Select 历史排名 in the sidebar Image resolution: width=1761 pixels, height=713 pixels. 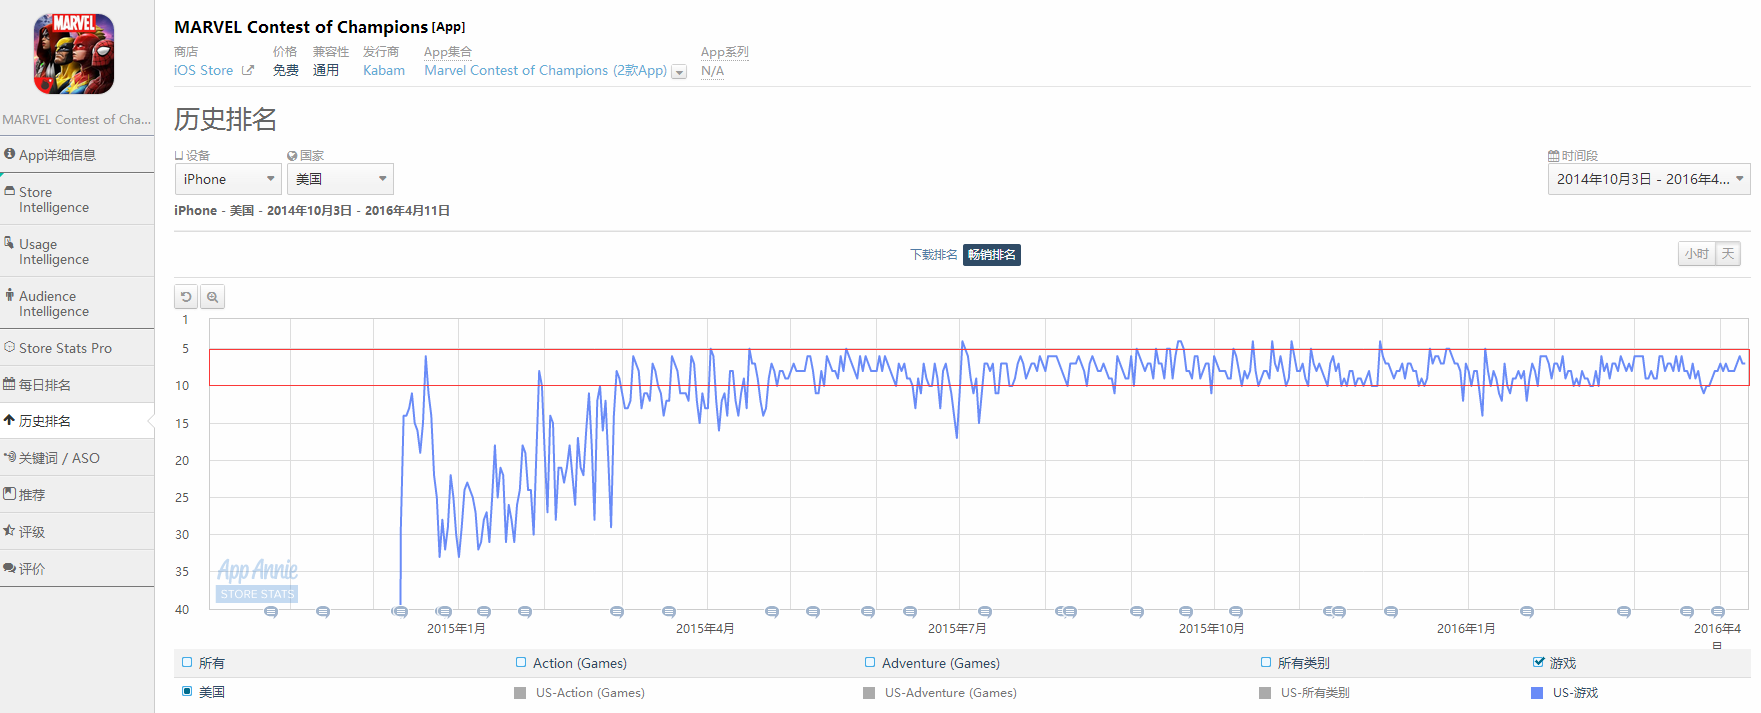pos(77,421)
